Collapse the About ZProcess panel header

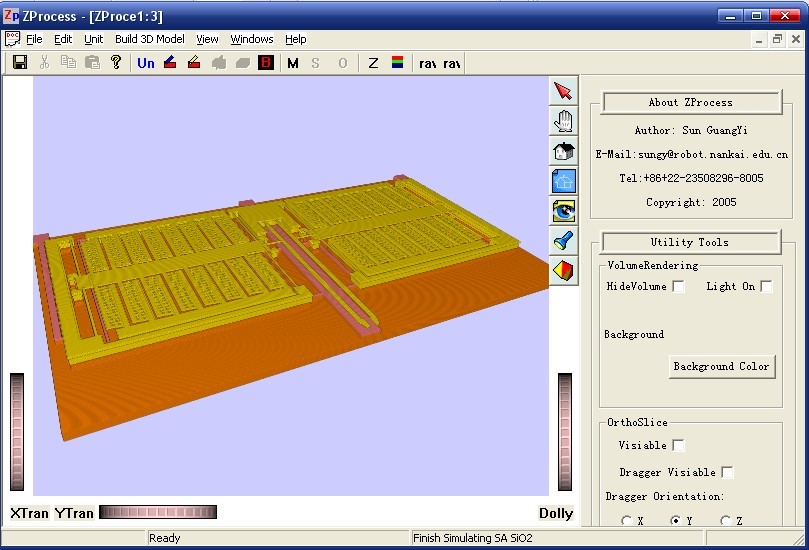691,102
